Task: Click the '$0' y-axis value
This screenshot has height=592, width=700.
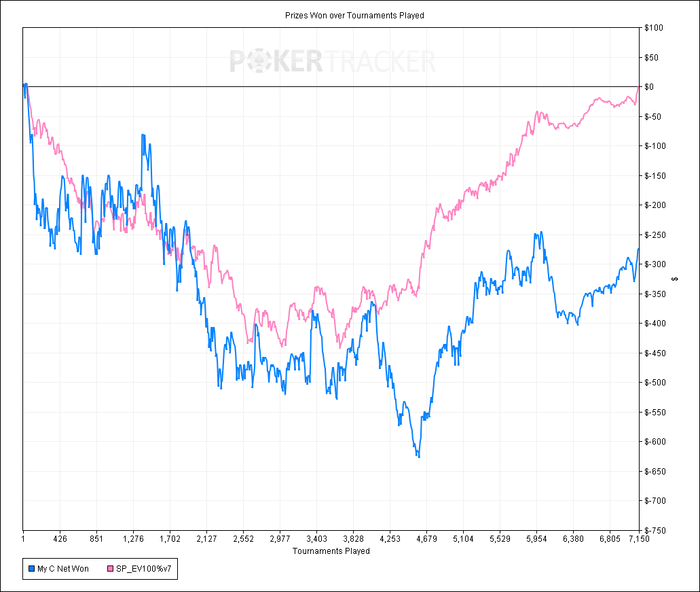Action: point(650,87)
